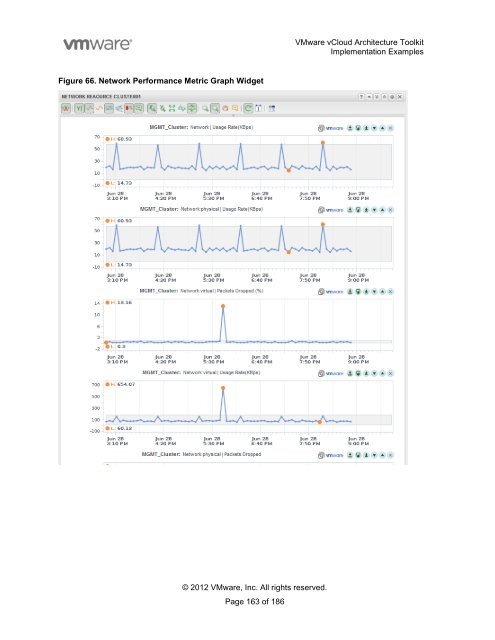
Task: Click the orange trend line toolbar icon
Action: point(99,108)
